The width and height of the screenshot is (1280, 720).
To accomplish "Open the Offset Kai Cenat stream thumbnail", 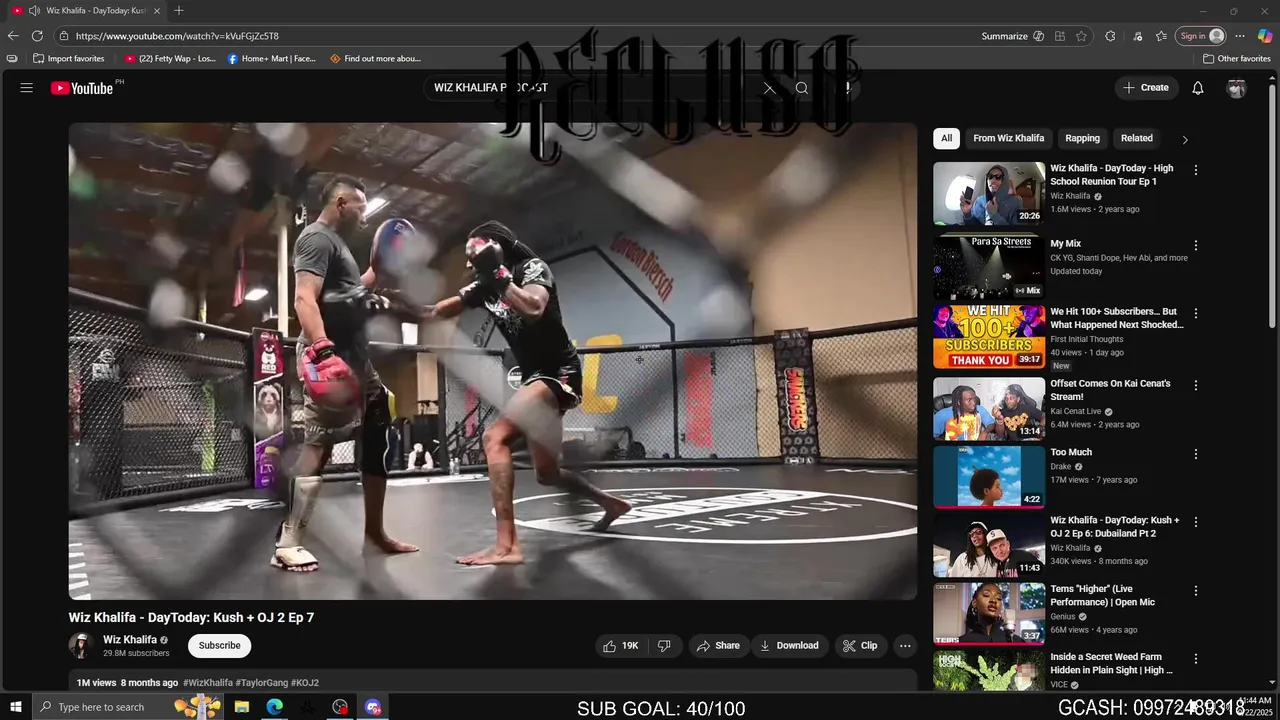I will point(989,408).
